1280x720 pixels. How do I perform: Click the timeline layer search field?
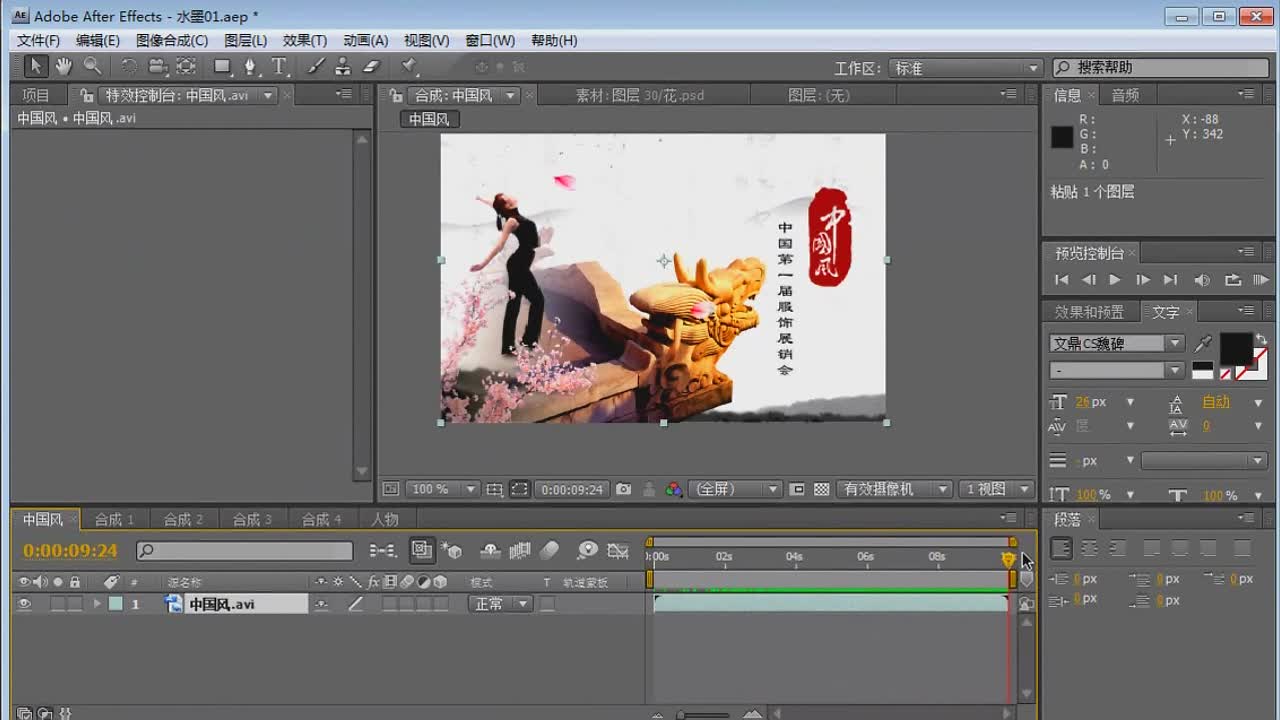[245, 550]
